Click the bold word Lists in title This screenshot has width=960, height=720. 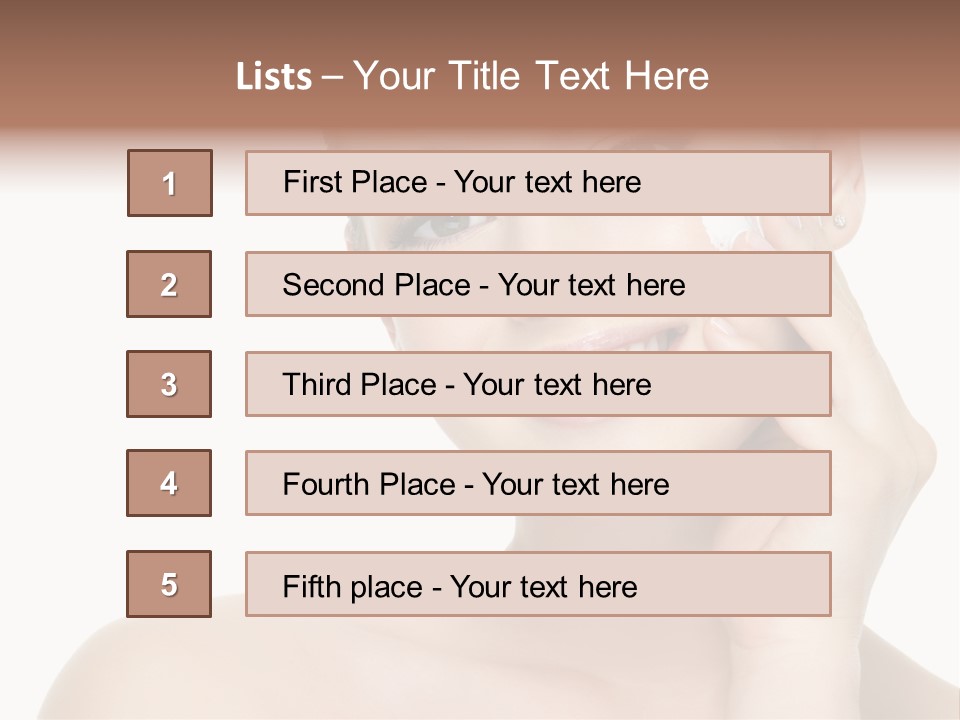coord(274,77)
